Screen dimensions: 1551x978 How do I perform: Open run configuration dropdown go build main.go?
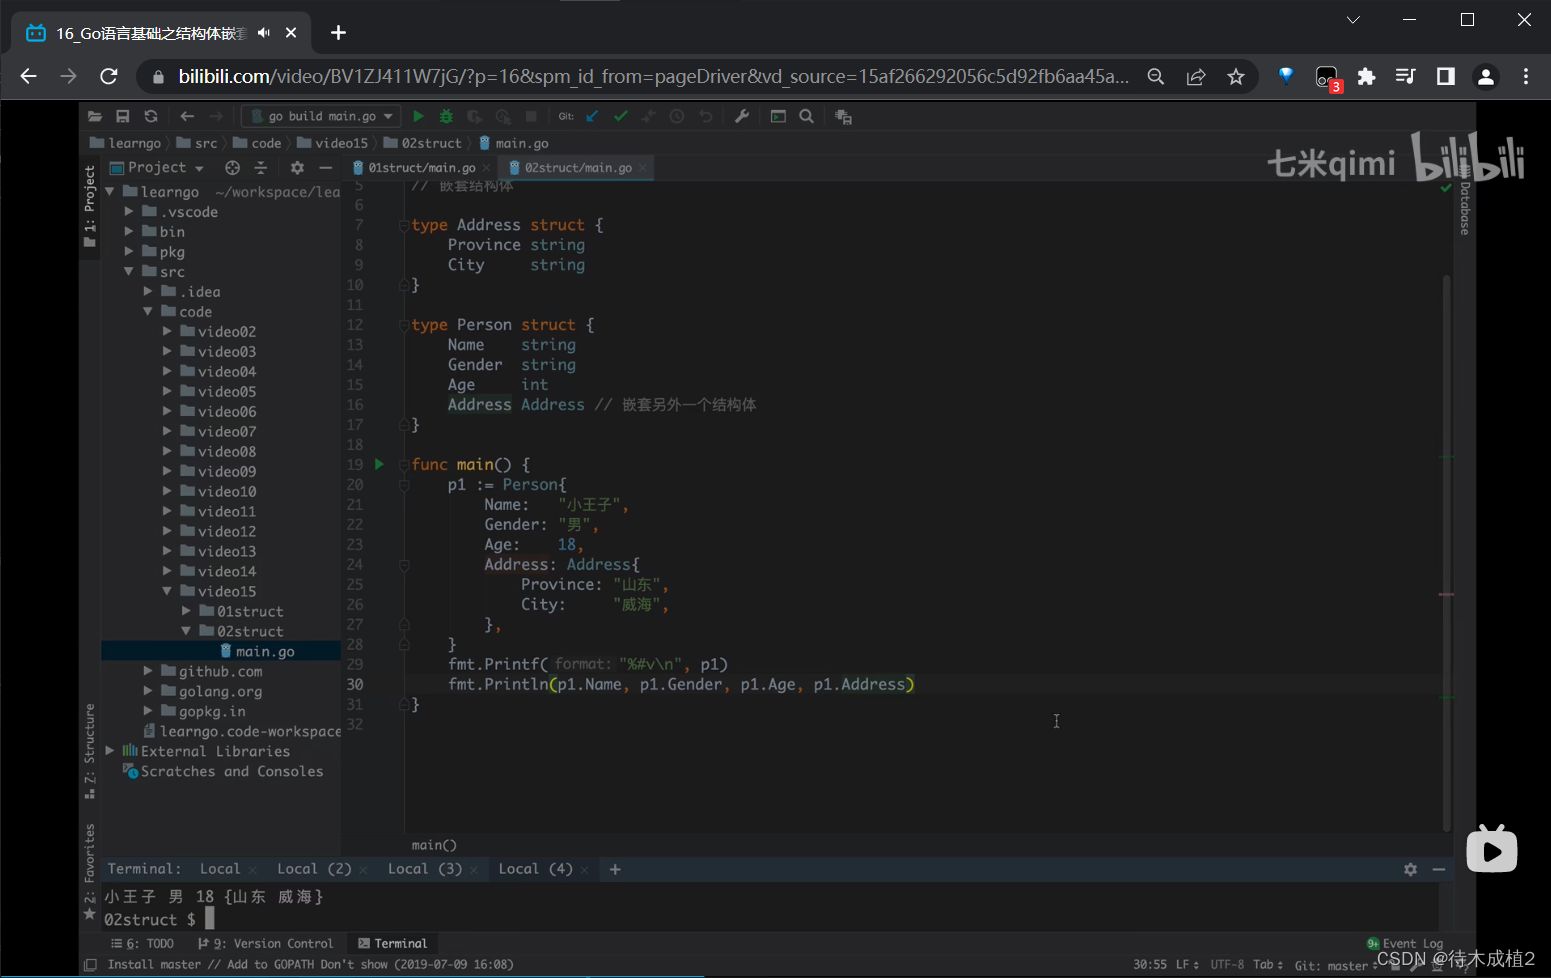(x=321, y=116)
